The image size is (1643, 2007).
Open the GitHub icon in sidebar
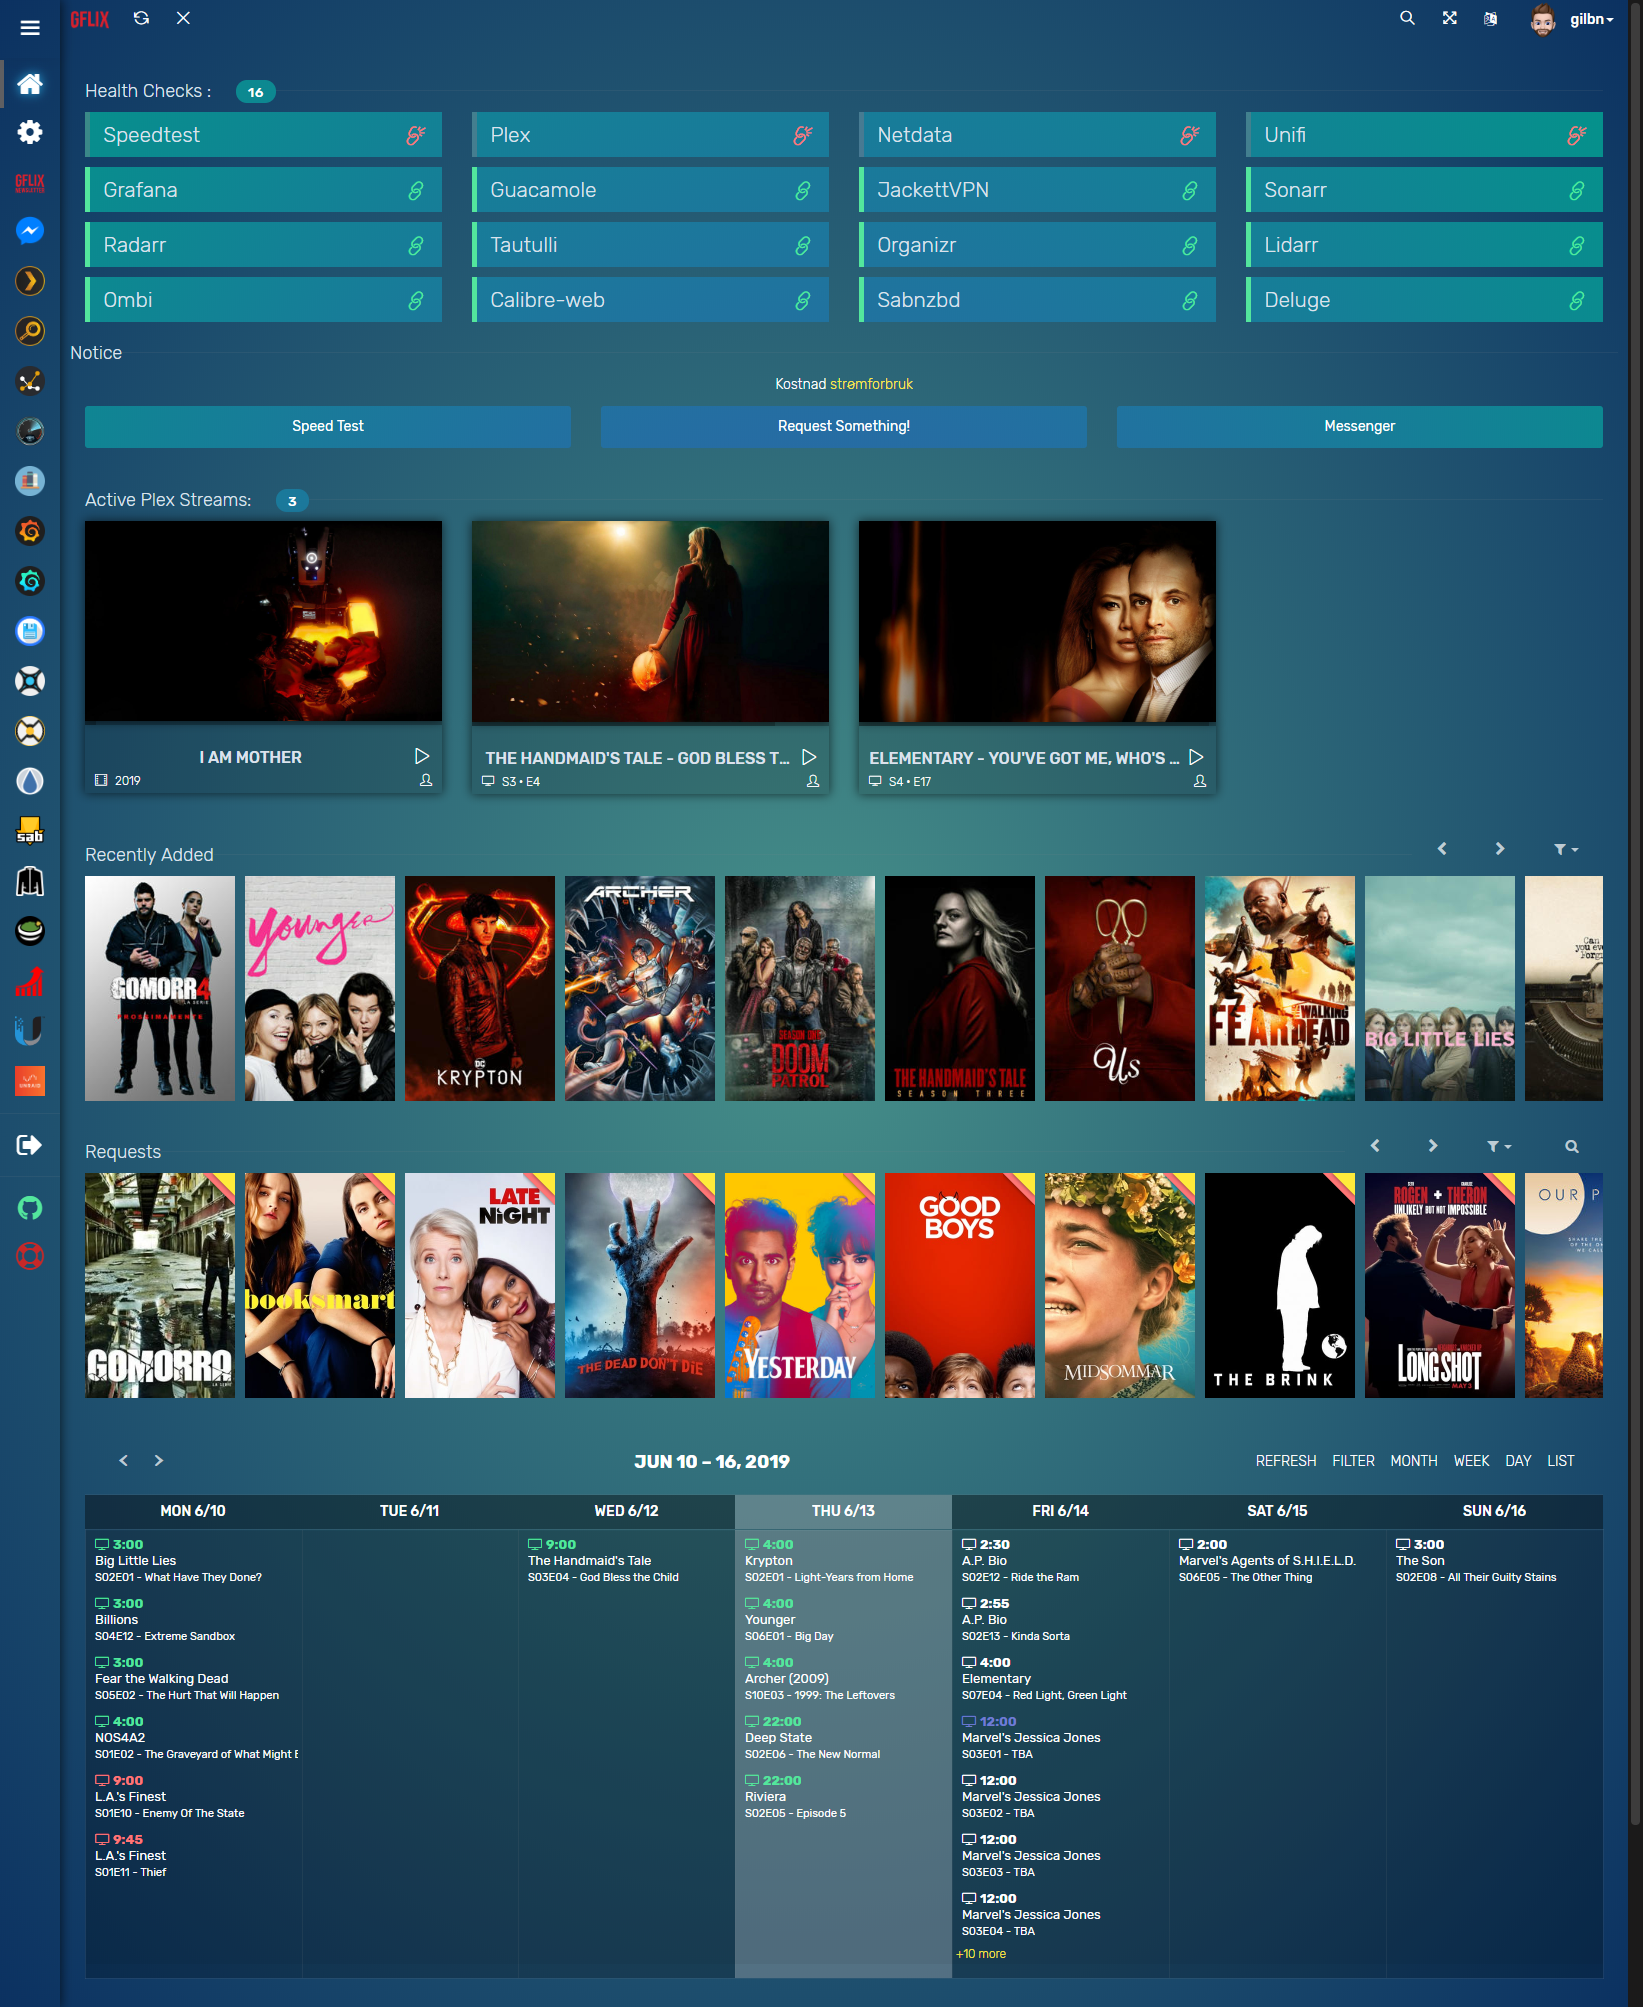[x=30, y=1208]
